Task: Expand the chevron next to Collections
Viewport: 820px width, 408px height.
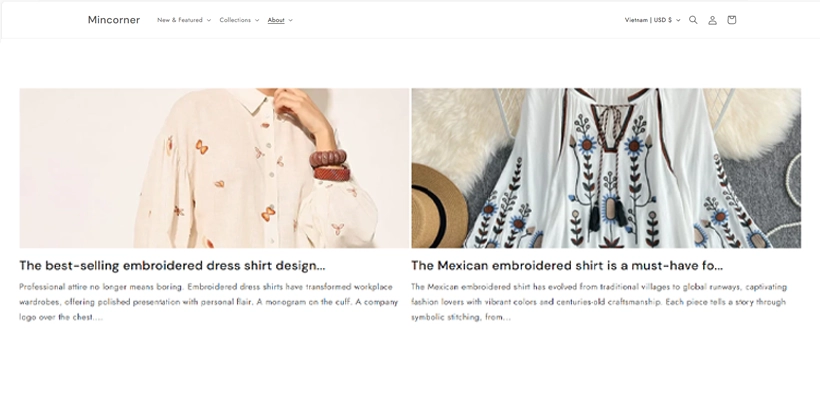Action: (x=257, y=20)
